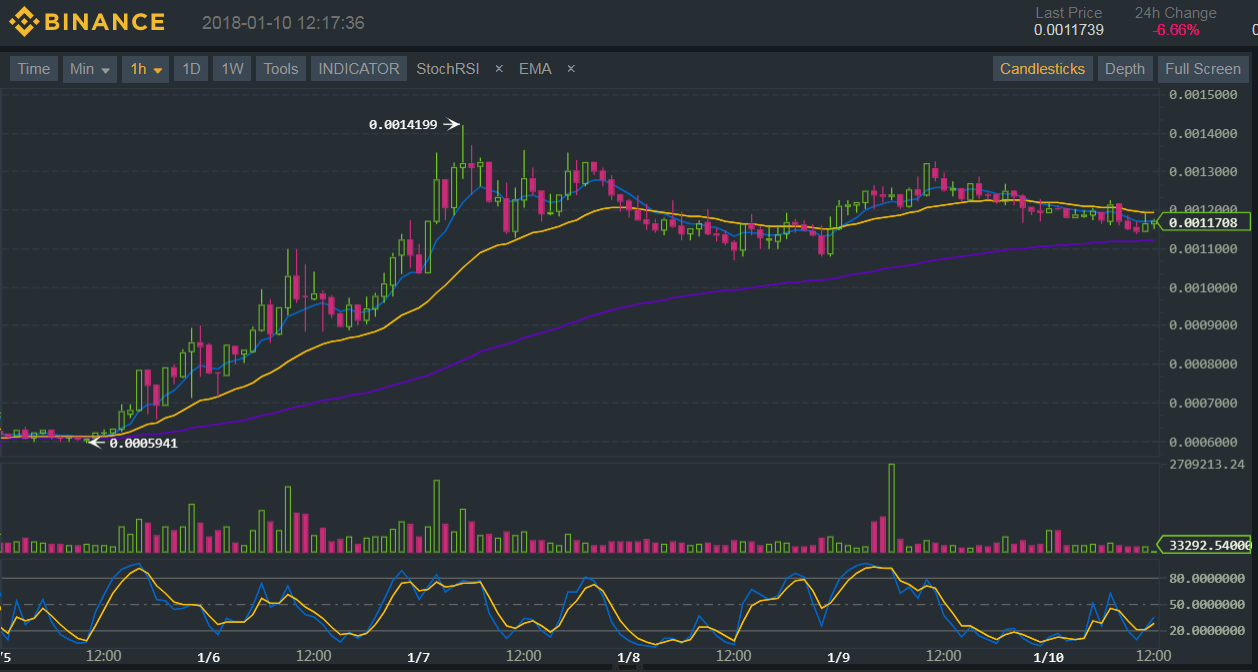Open Full Screen mode
Viewport: 1258px width, 672px height.
point(1203,69)
